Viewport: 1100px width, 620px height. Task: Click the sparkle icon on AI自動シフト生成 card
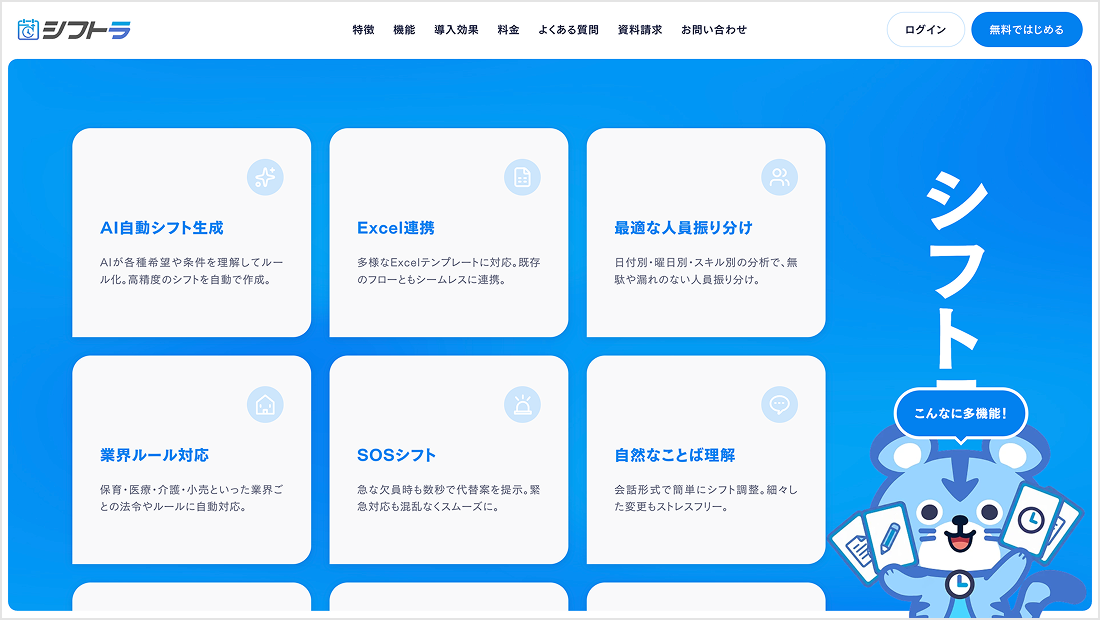[265, 177]
